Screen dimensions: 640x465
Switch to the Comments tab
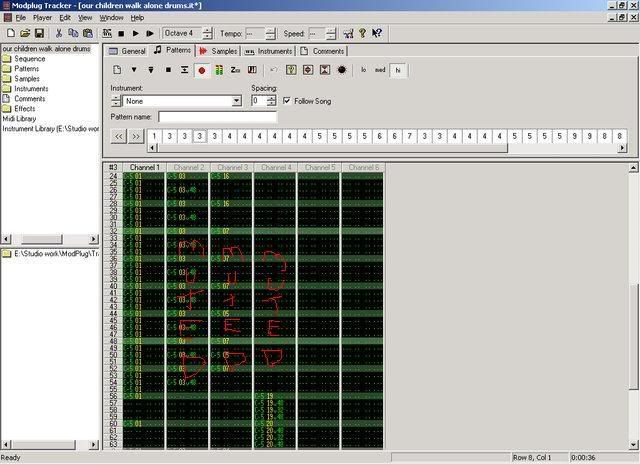point(322,51)
